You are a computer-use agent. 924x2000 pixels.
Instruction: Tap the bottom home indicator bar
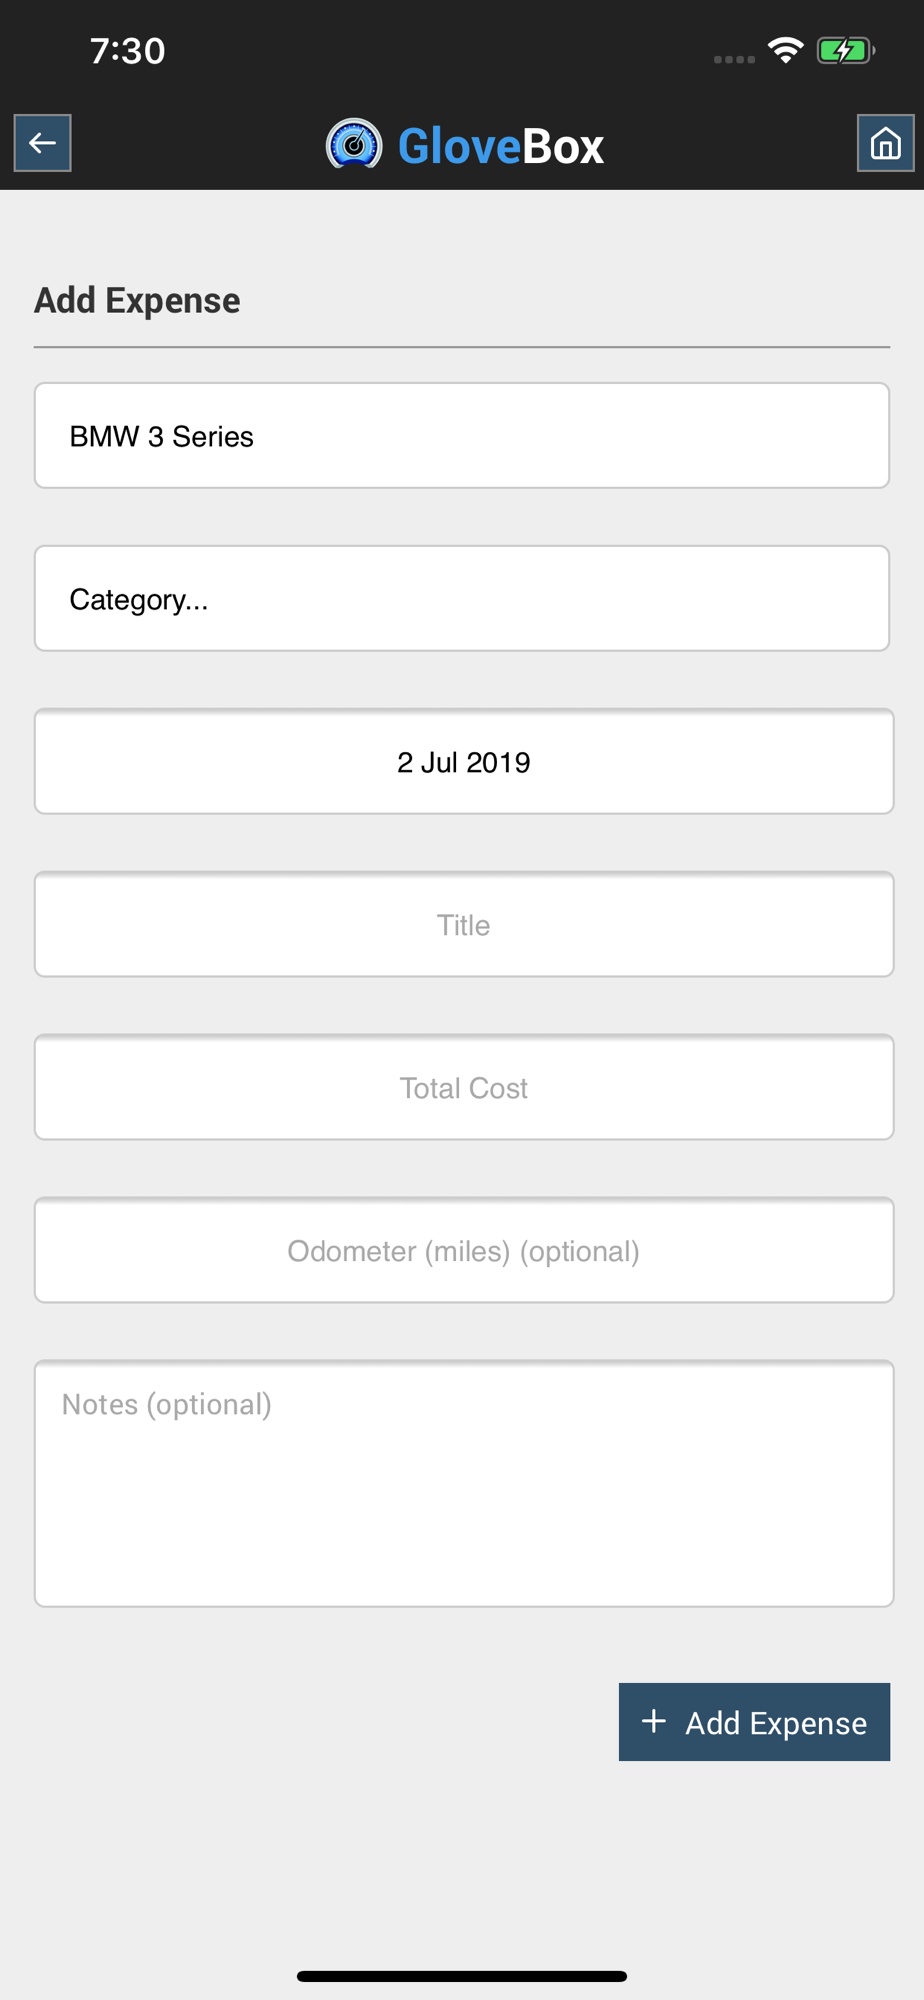click(x=462, y=1976)
